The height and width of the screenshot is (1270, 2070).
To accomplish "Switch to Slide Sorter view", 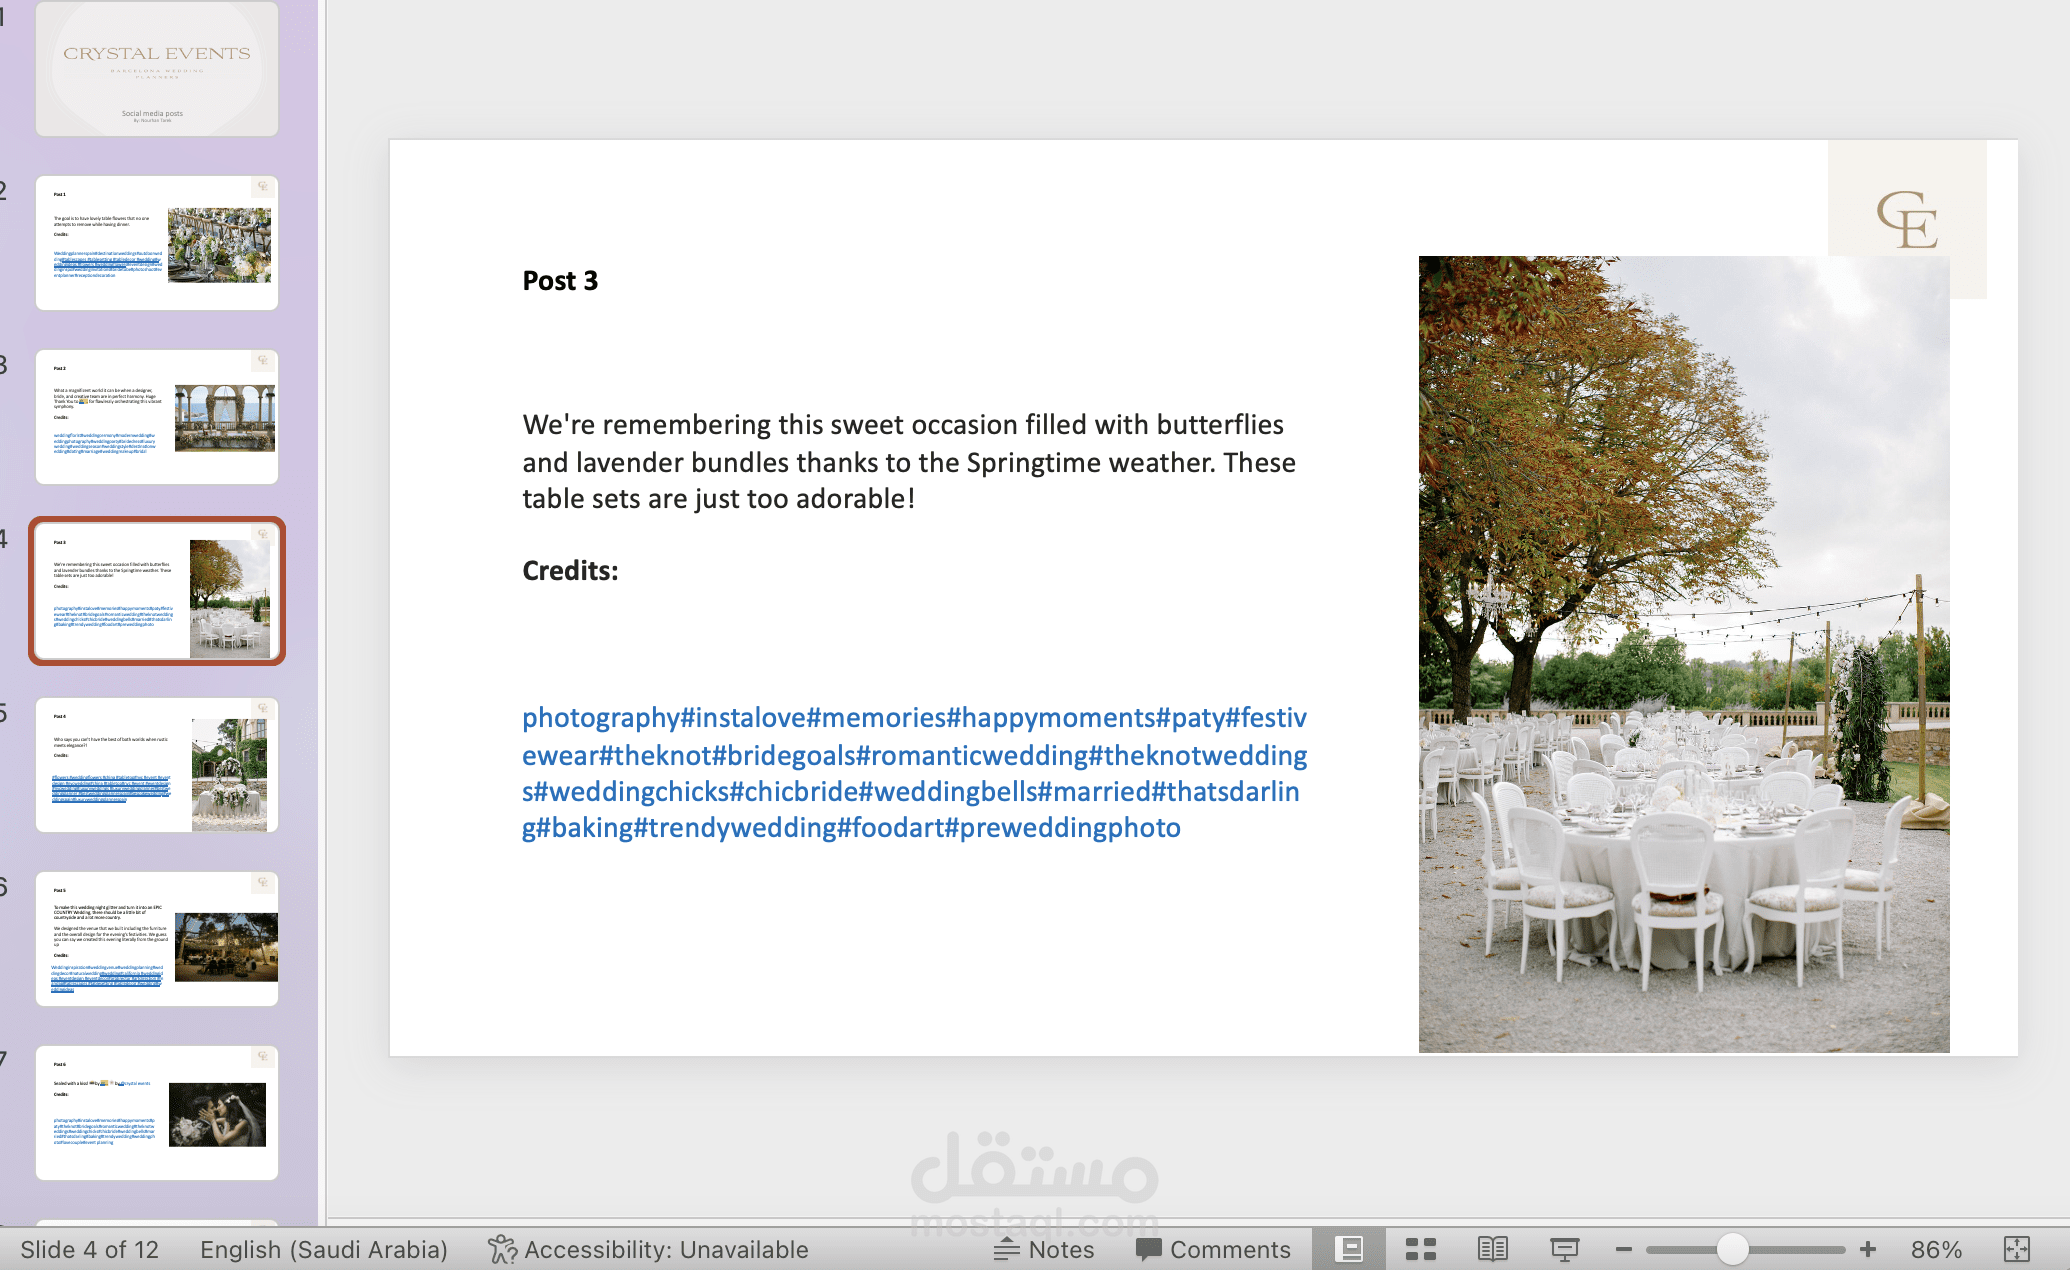I will point(1421,1249).
